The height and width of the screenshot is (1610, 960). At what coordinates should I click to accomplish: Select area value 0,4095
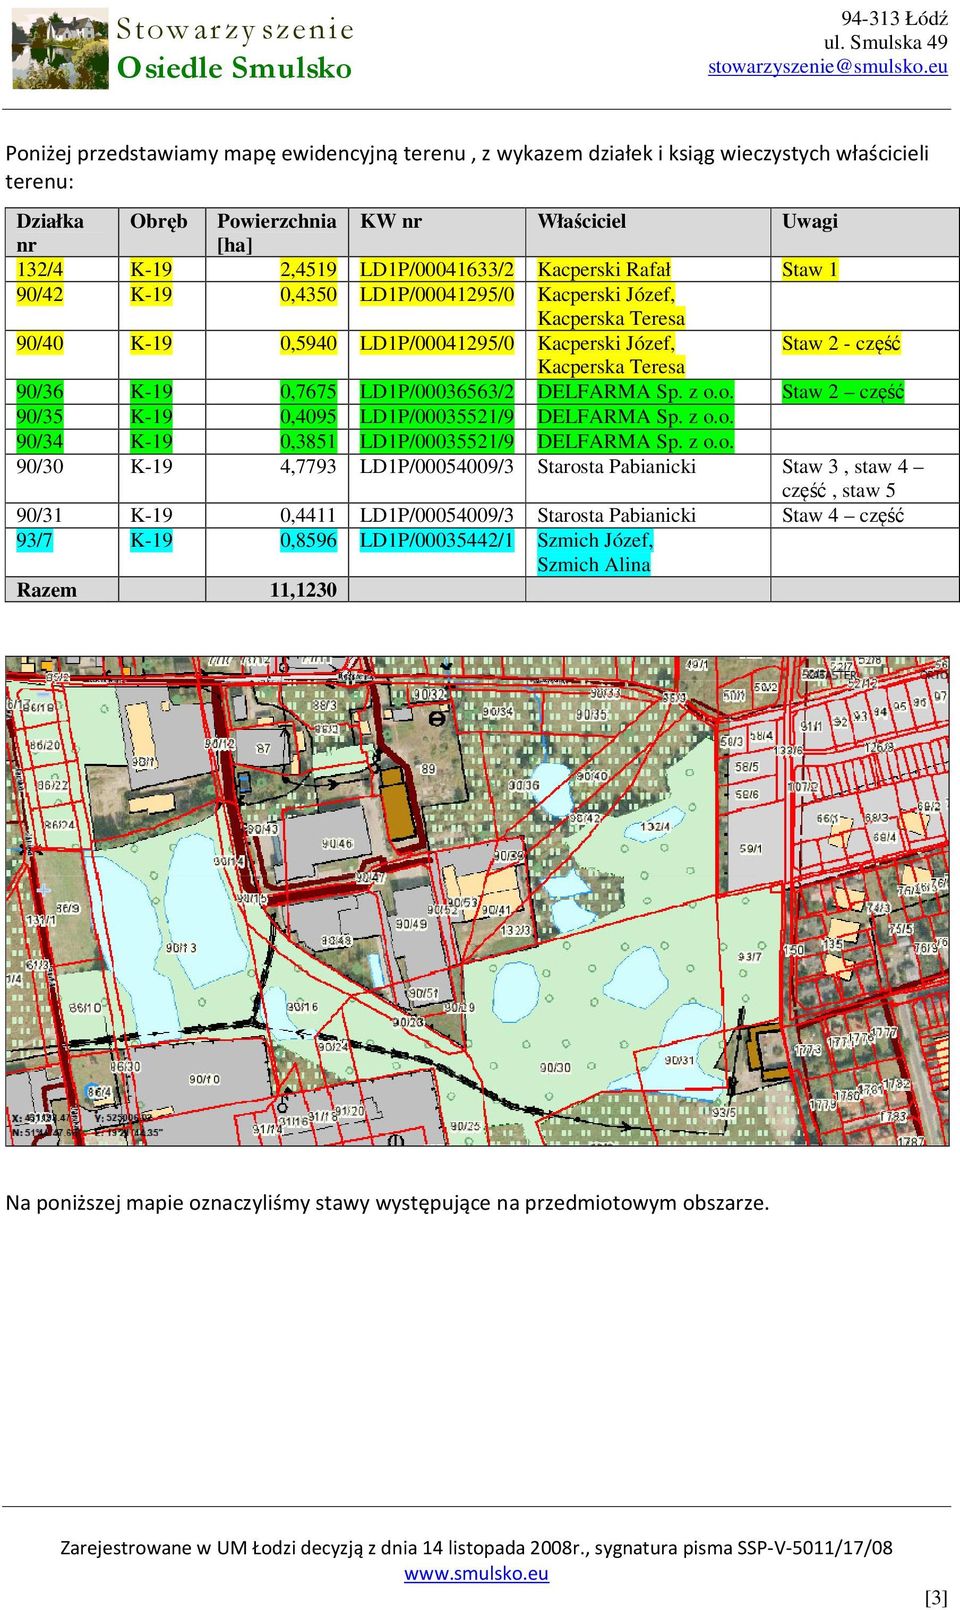click(308, 416)
